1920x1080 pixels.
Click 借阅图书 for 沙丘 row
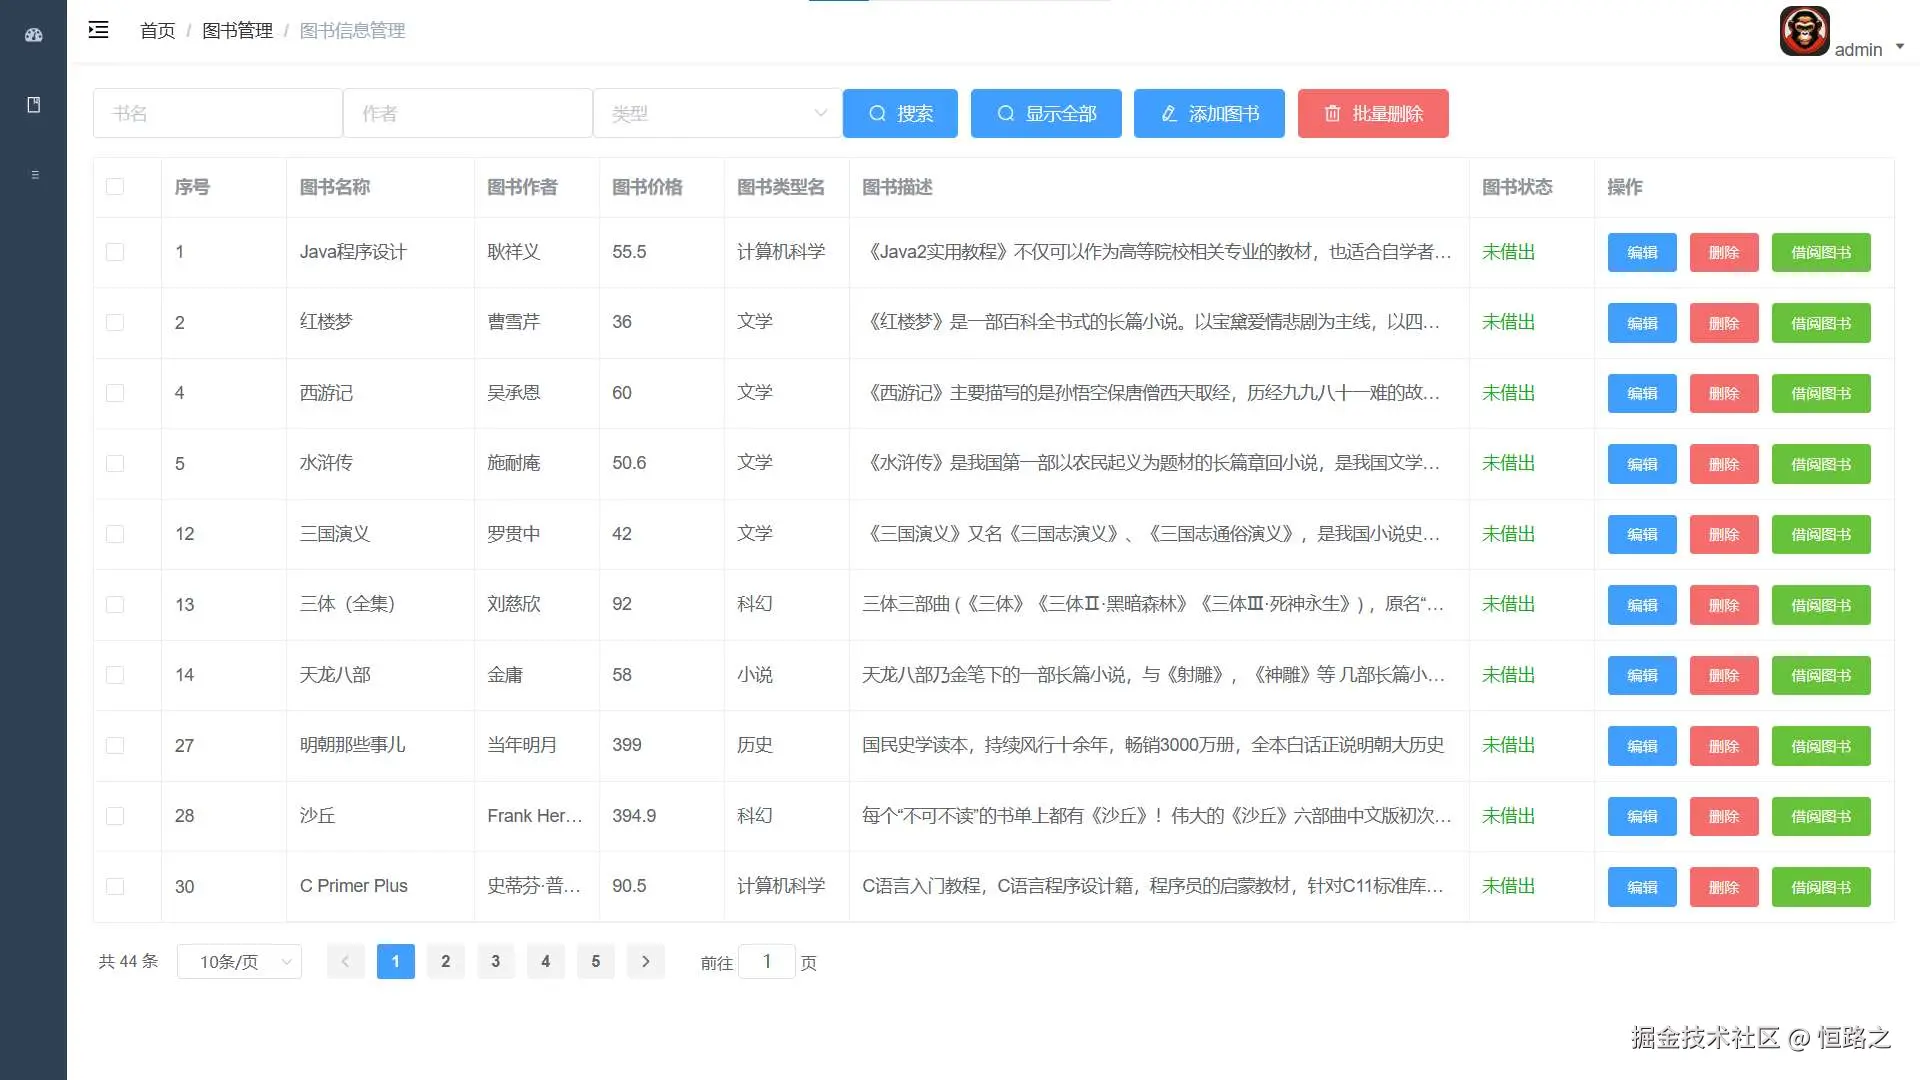[x=1820, y=816]
